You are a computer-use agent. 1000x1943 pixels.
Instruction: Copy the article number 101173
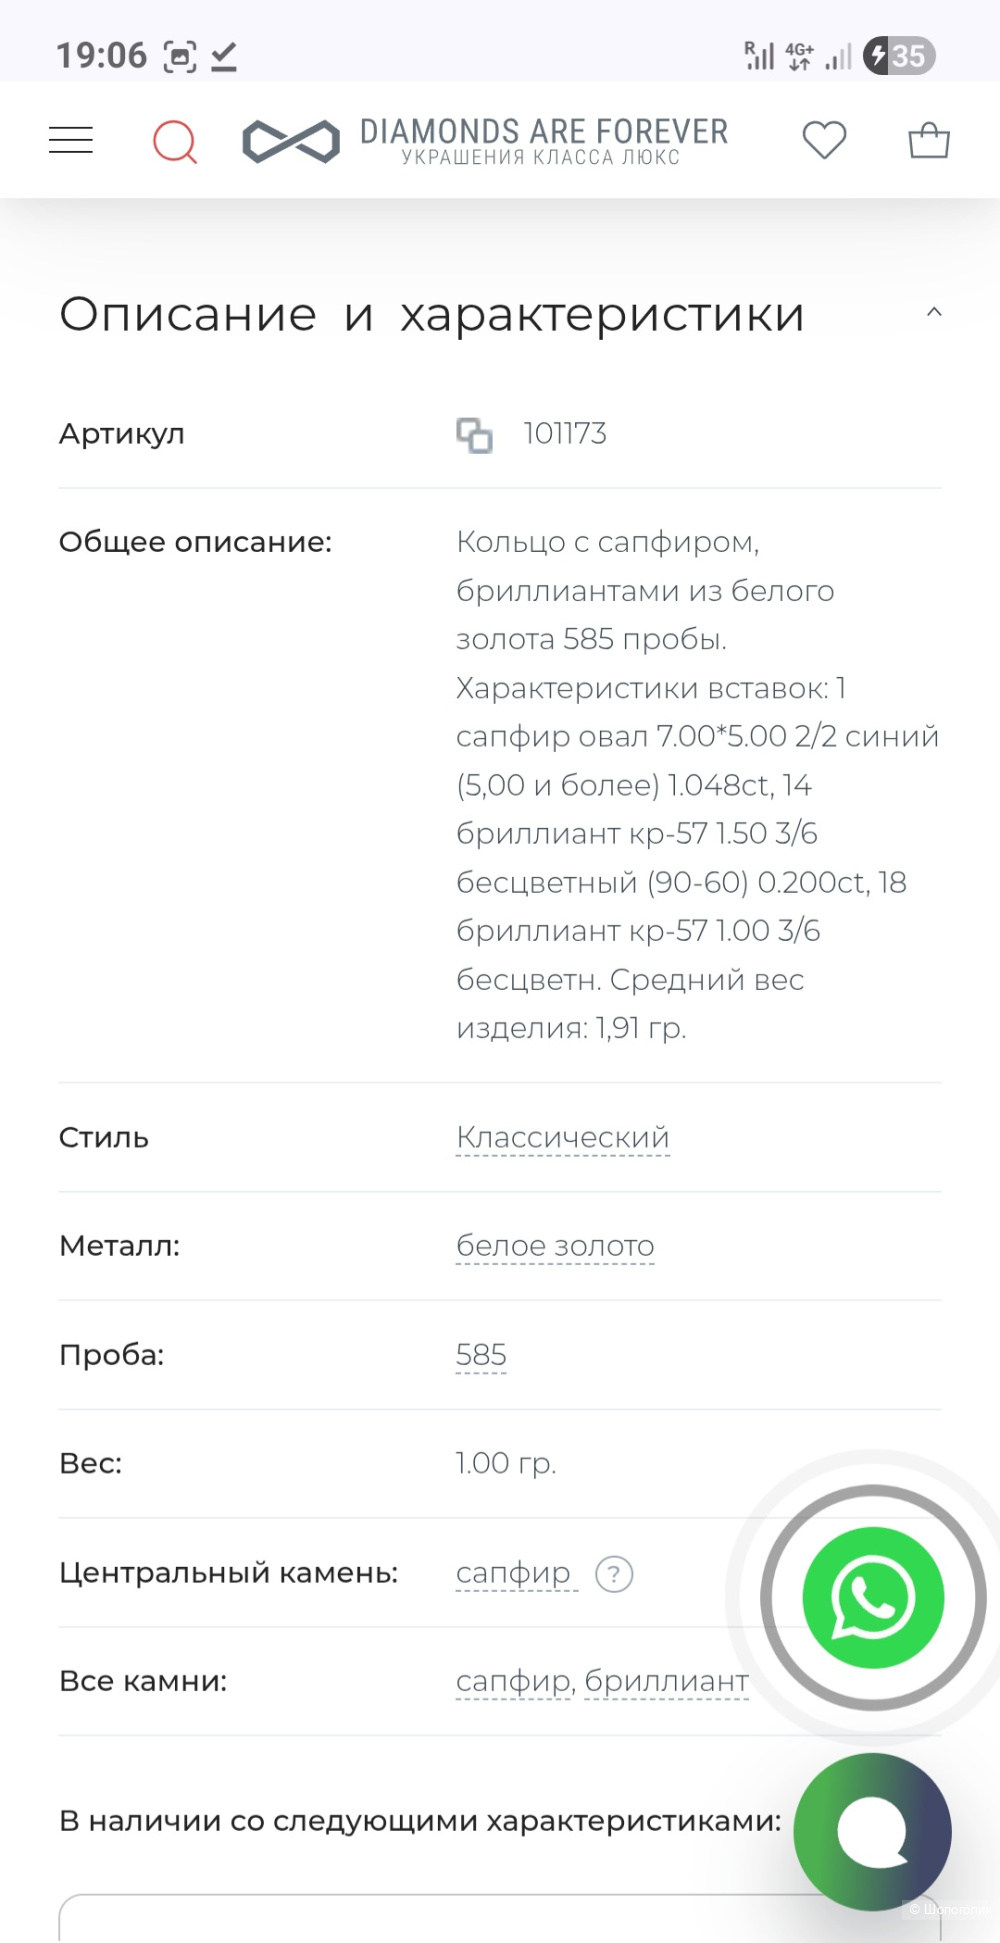point(475,434)
